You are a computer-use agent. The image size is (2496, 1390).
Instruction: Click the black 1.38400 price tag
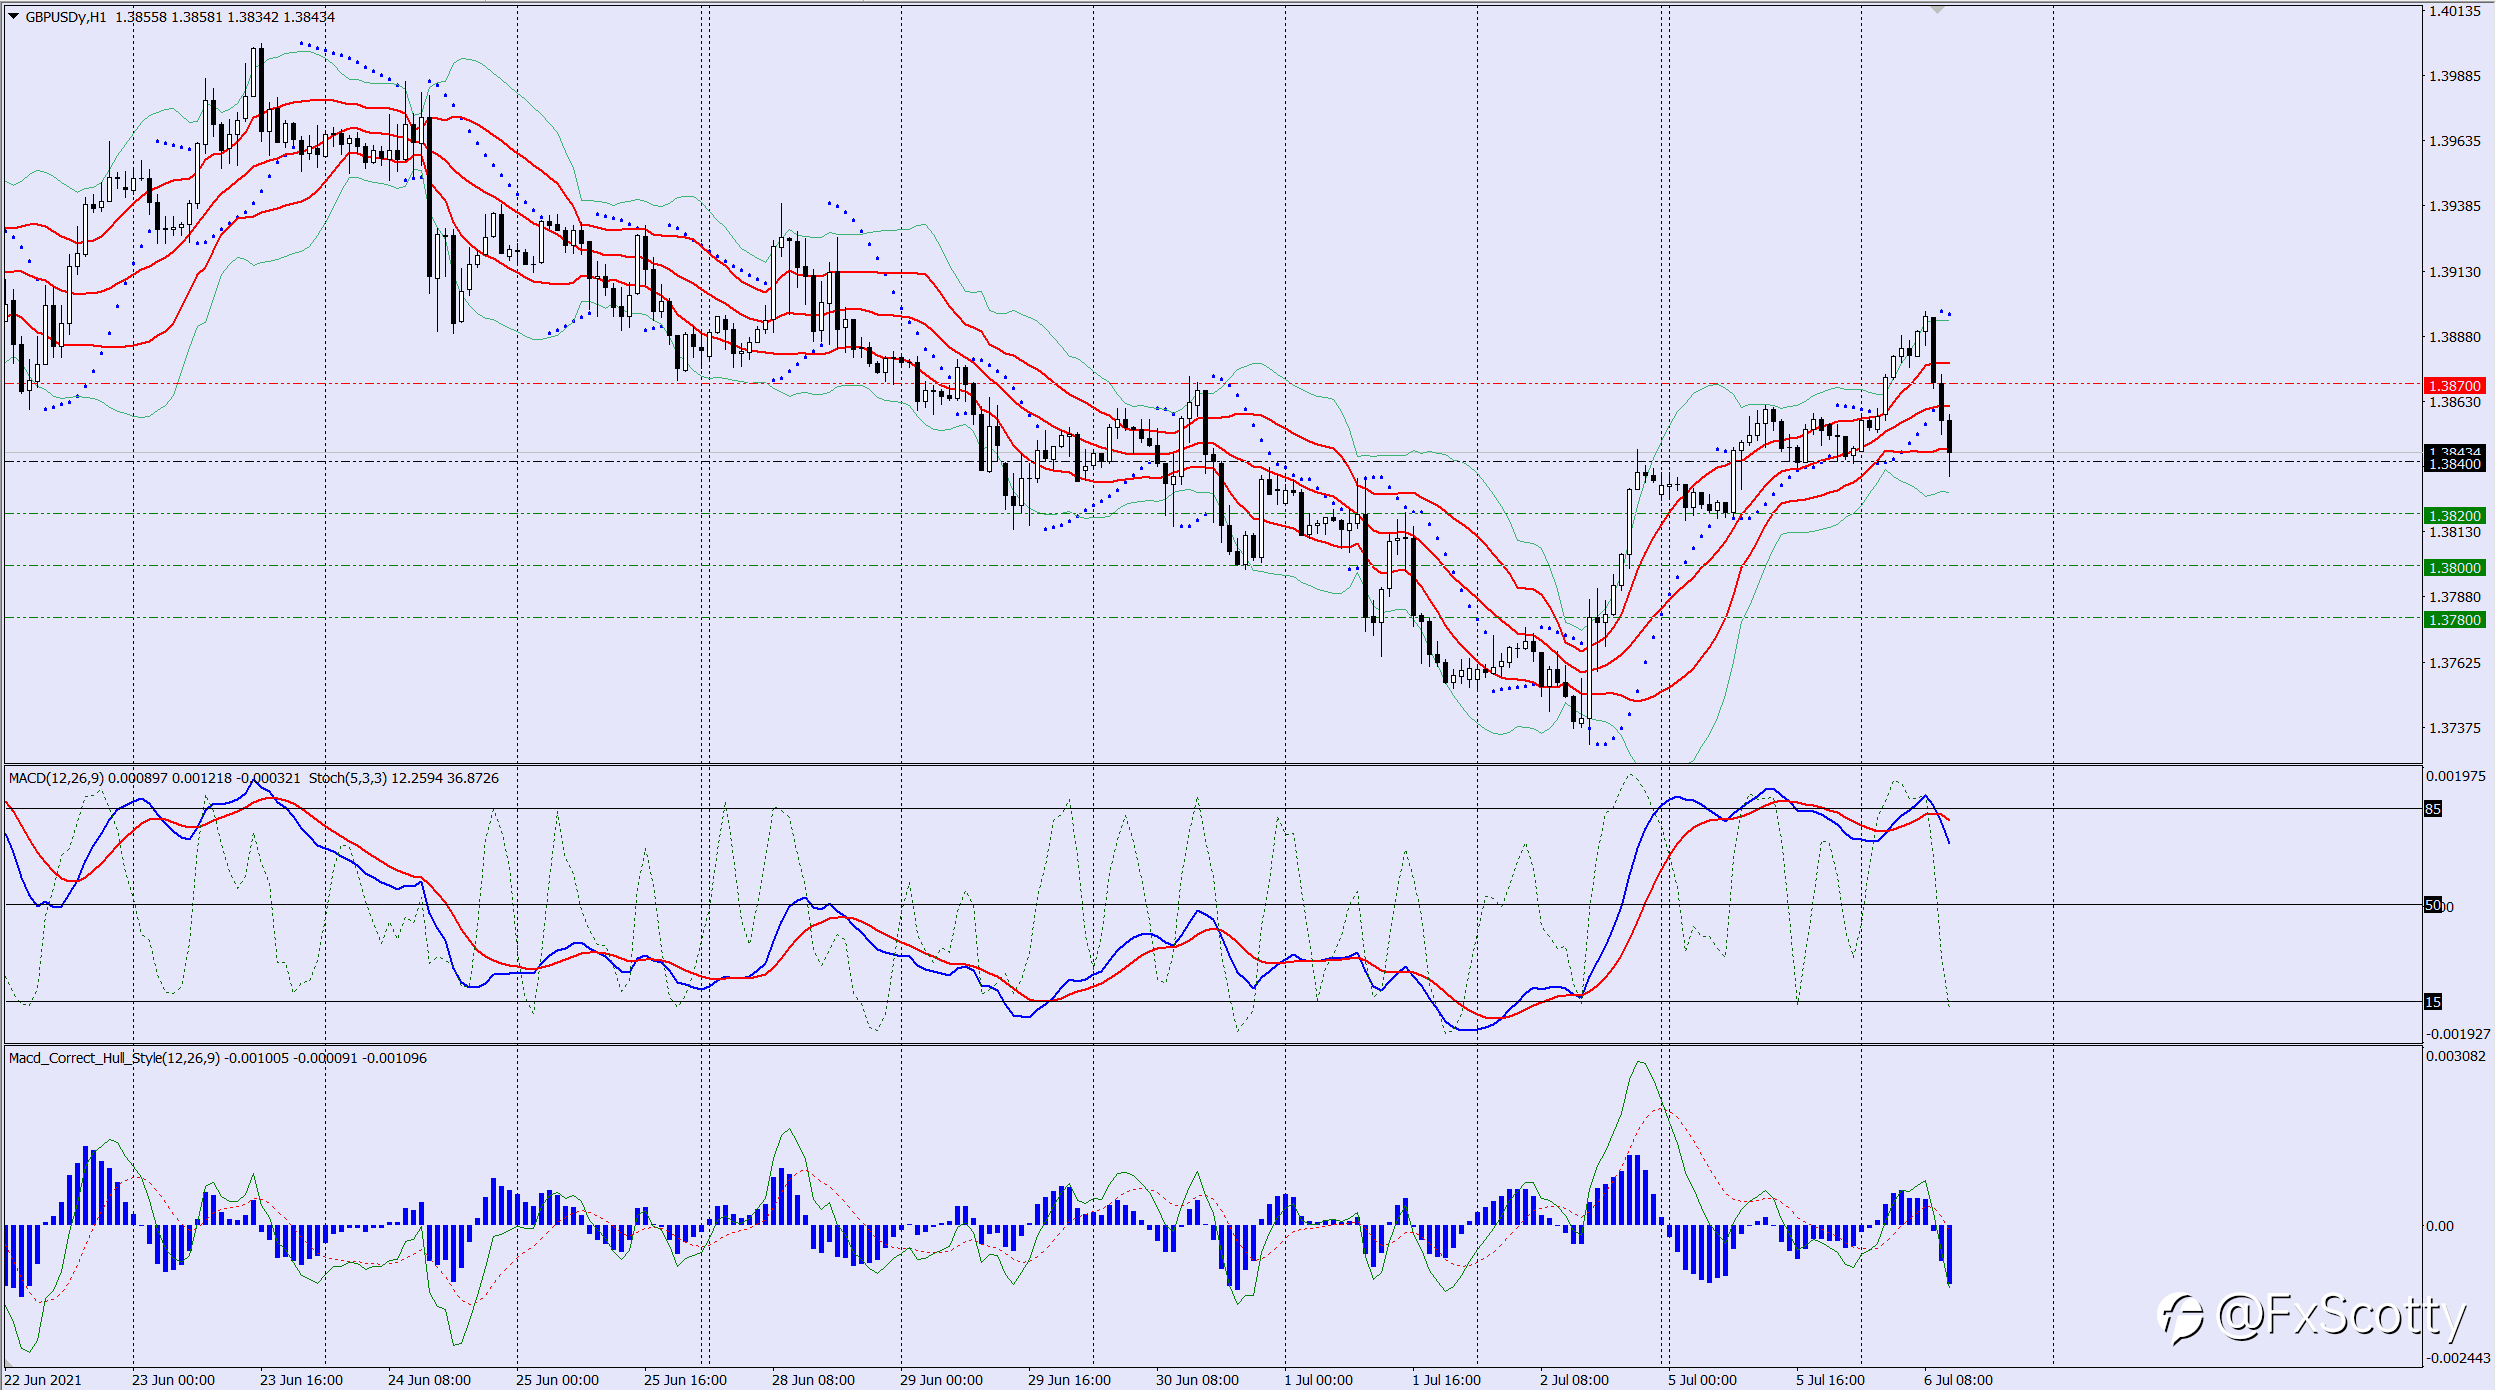pos(2455,464)
